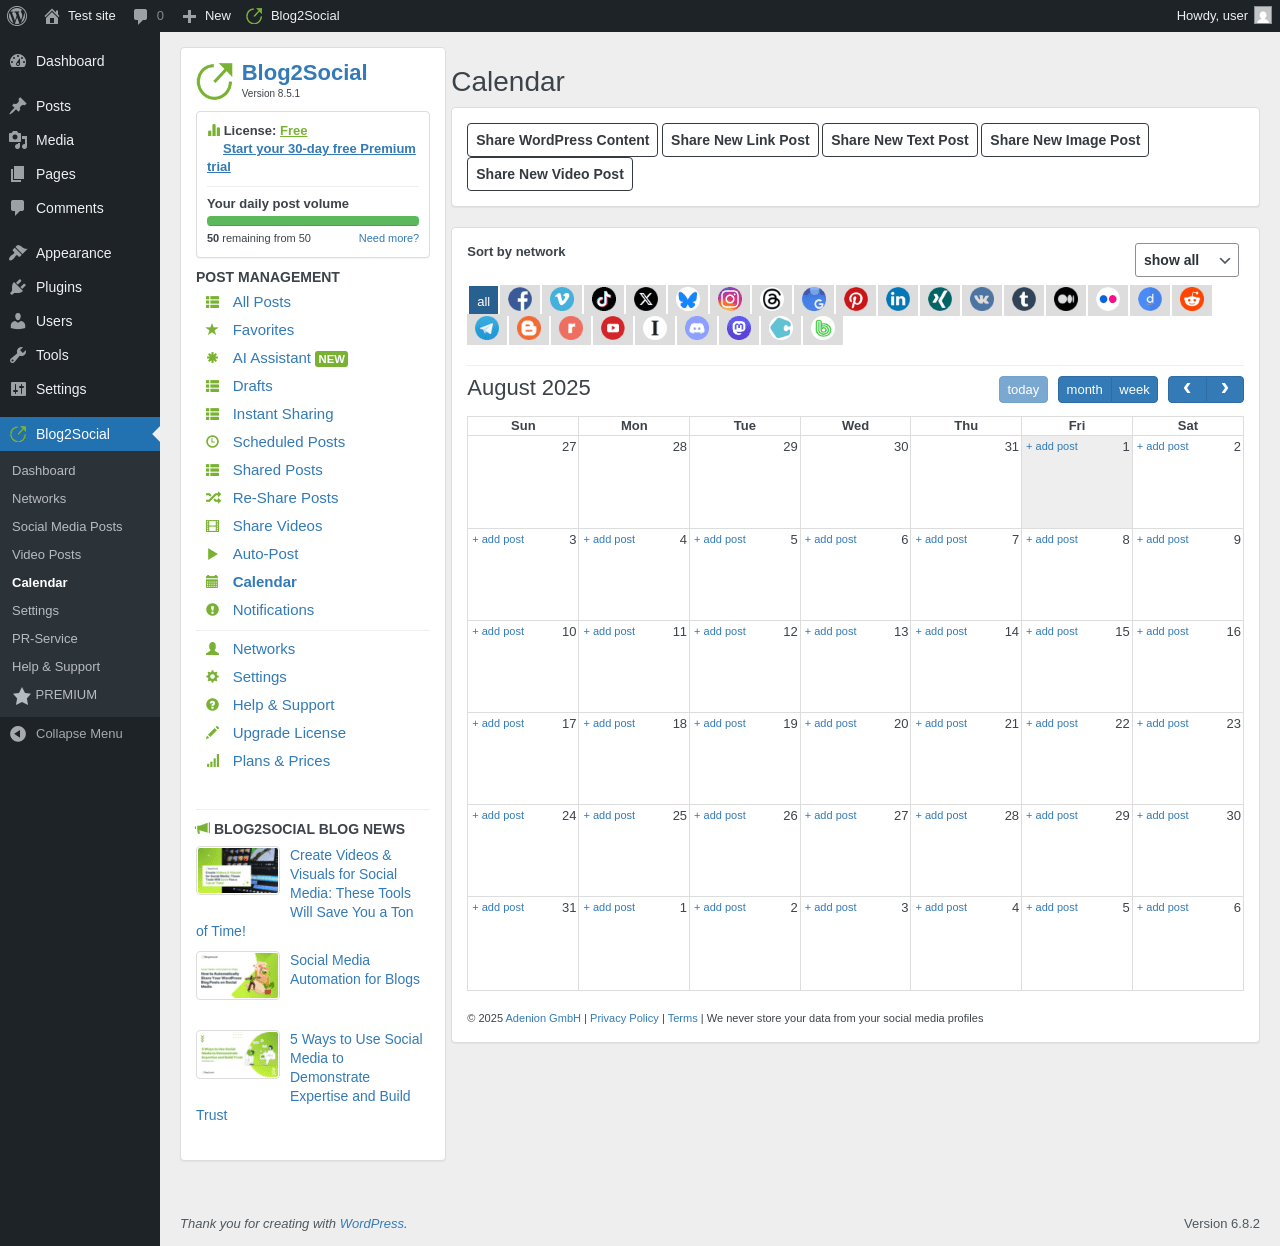Add post on August 20
The height and width of the screenshot is (1246, 1280).
[831, 724]
